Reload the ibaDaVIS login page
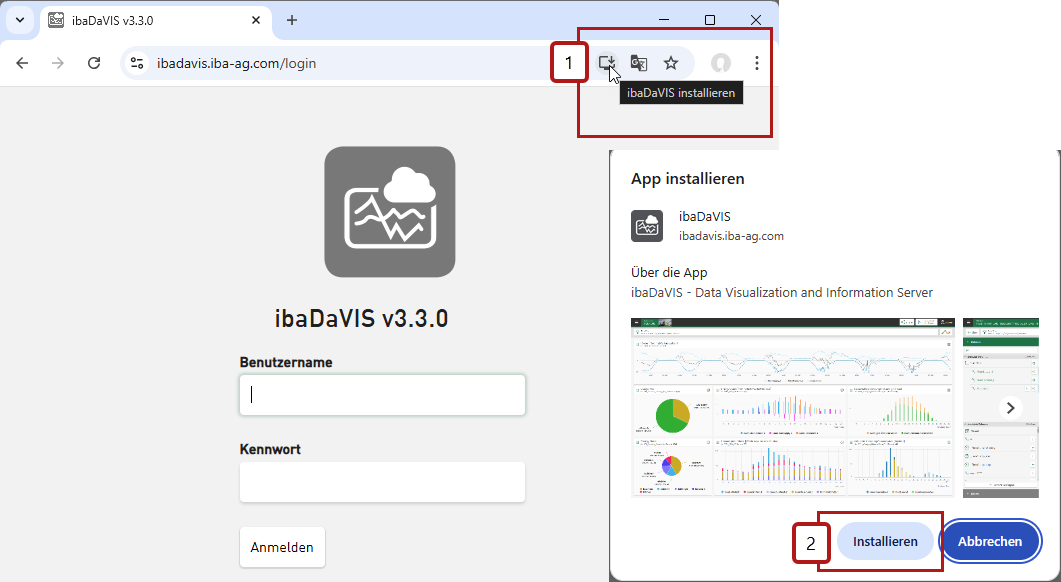Screen dimensions: 1061x582 94,63
